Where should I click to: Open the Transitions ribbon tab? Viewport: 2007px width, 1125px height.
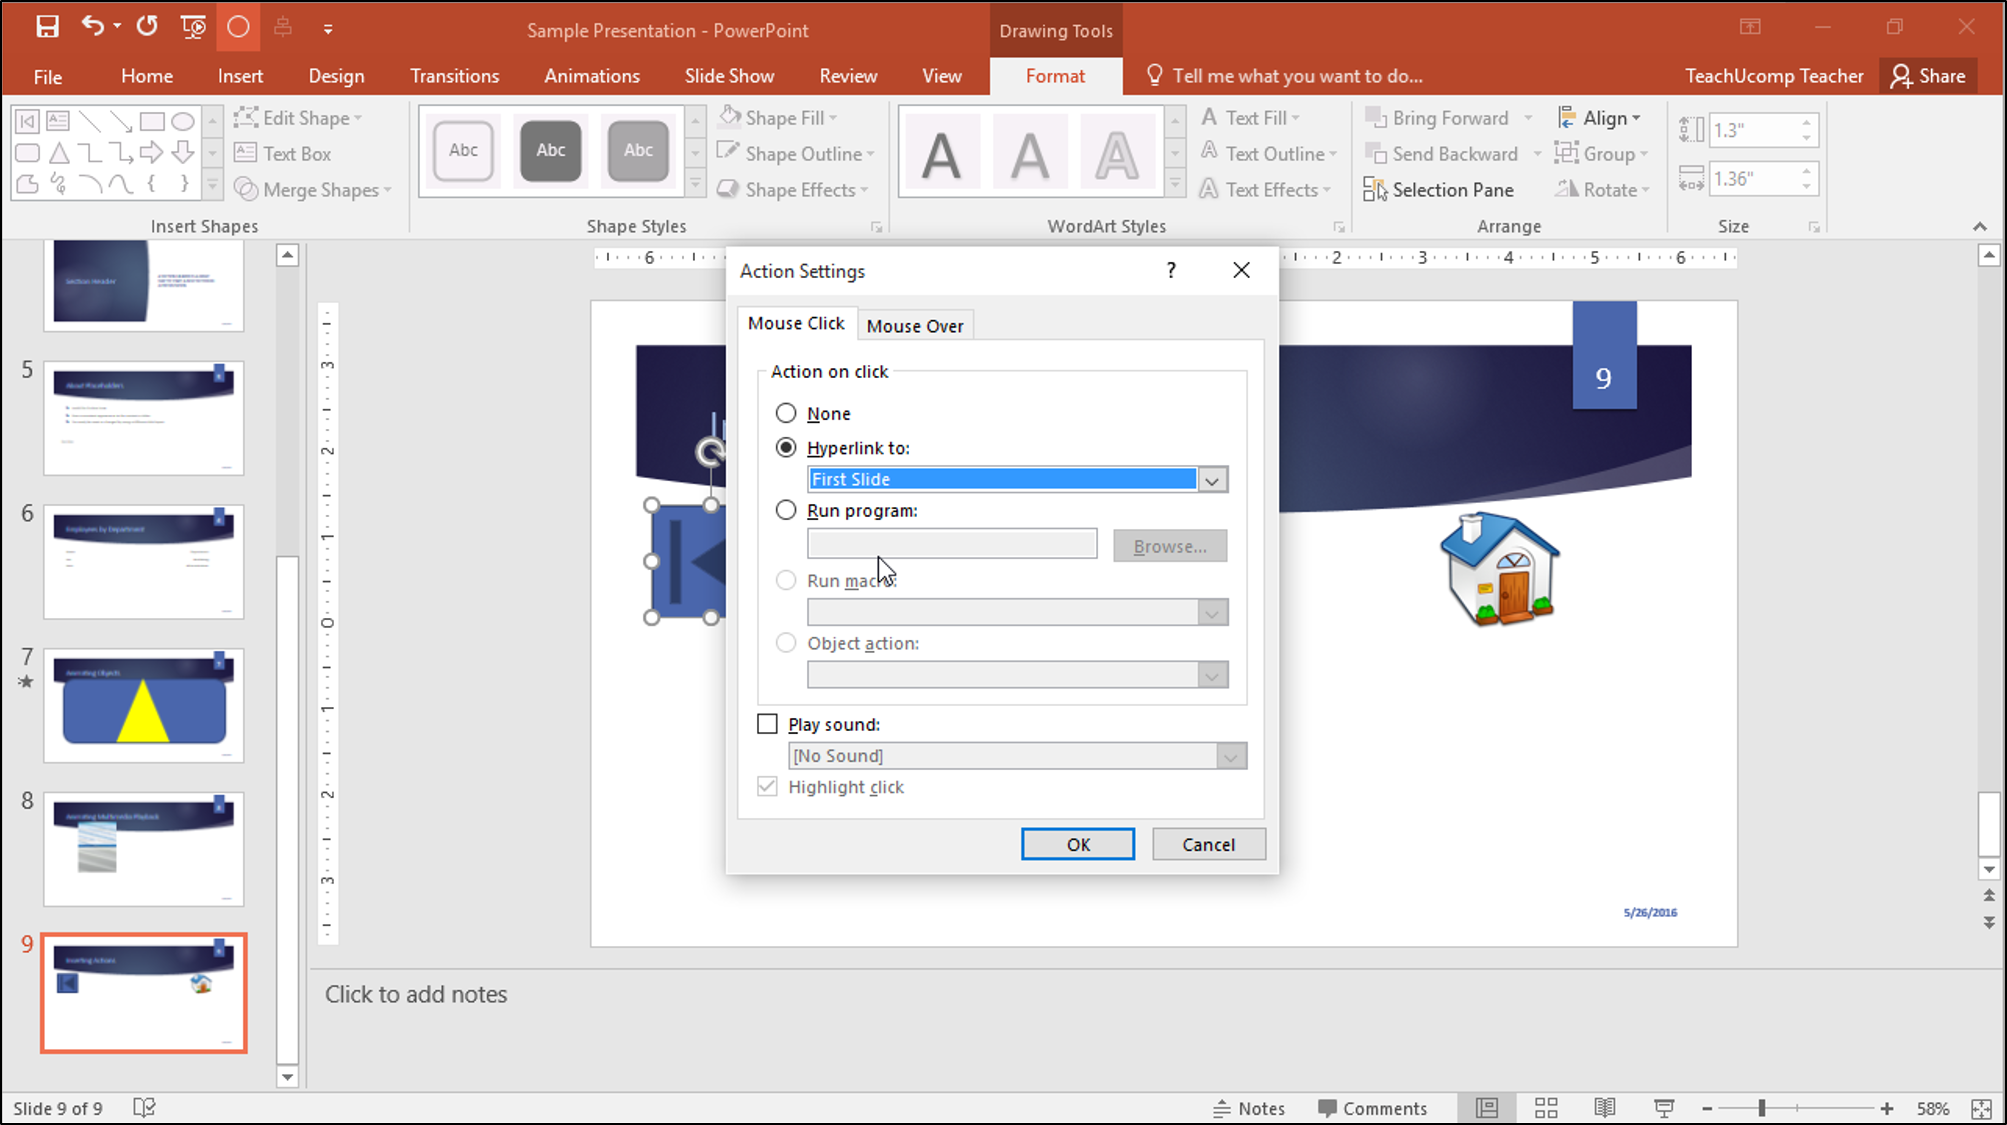click(x=454, y=75)
